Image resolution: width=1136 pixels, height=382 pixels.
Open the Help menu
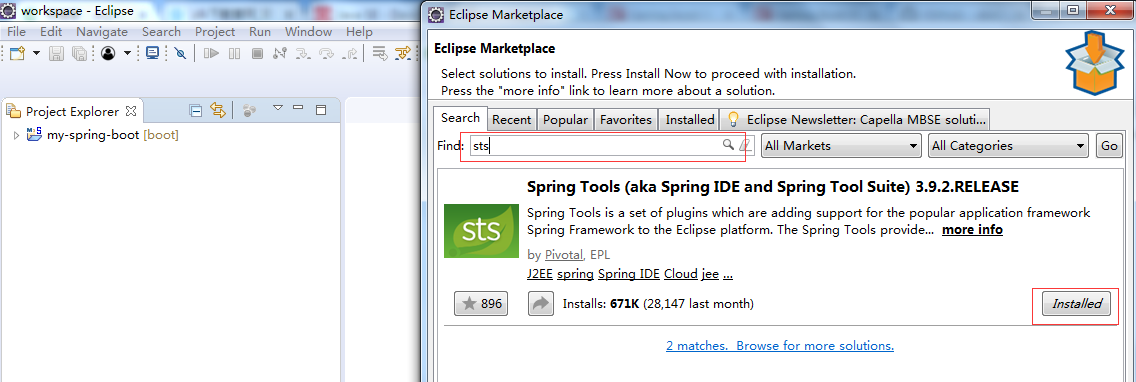359,32
